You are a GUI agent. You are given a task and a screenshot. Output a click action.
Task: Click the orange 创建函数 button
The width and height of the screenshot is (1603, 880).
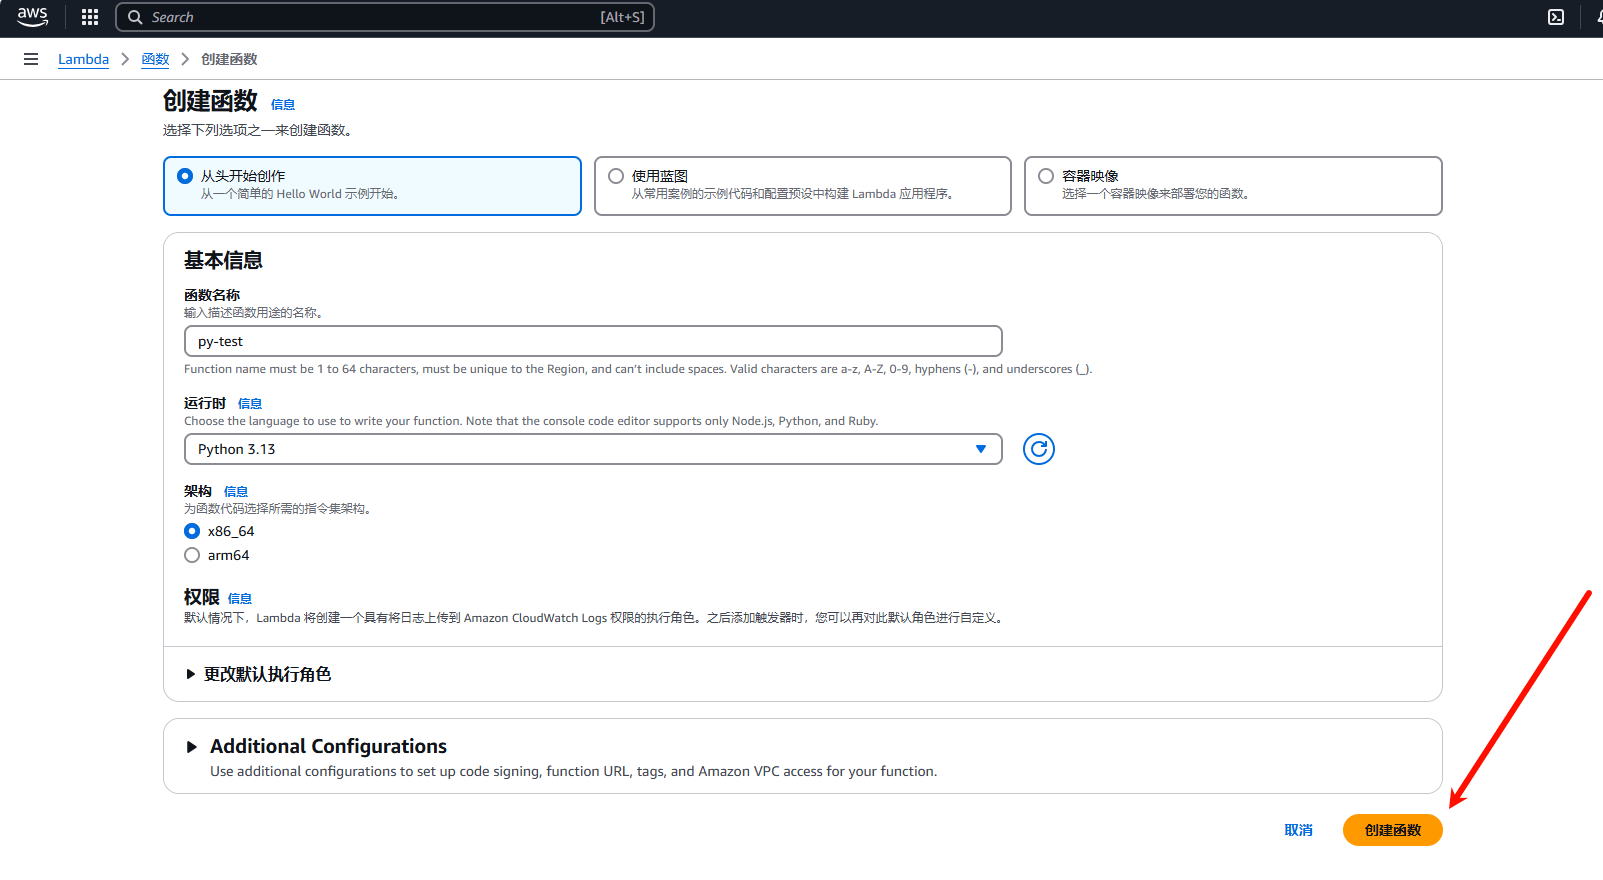tap(1392, 830)
